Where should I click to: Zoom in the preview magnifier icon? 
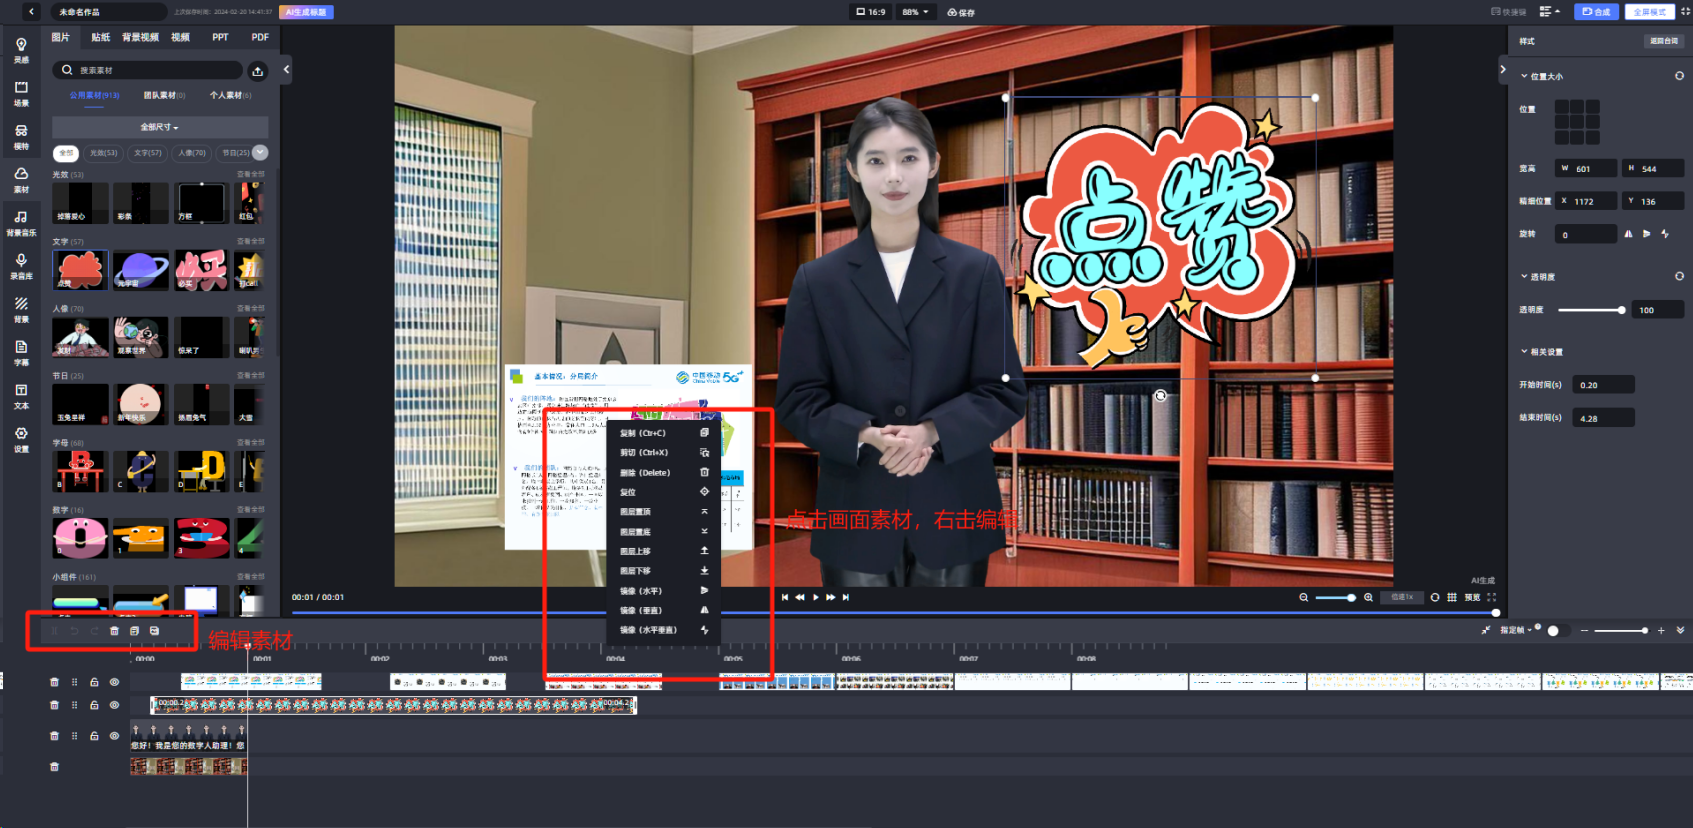[1368, 597]
